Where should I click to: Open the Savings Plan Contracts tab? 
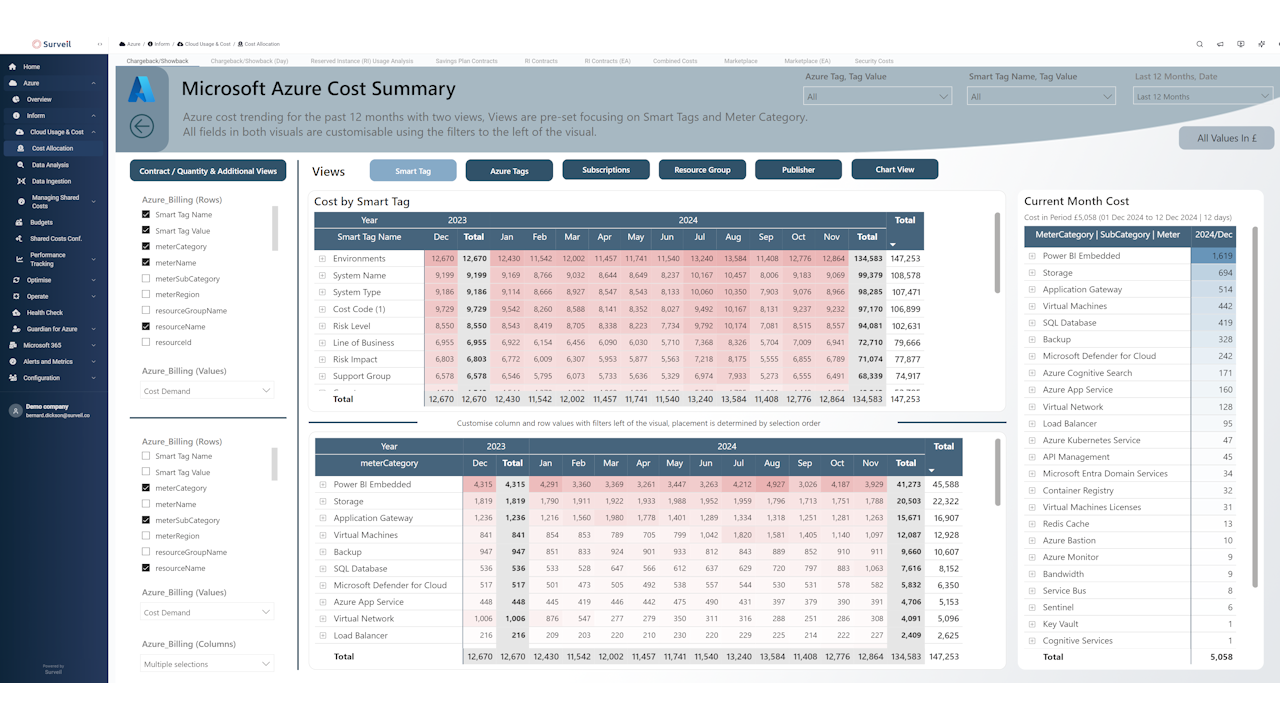click(x=466, y=61)
